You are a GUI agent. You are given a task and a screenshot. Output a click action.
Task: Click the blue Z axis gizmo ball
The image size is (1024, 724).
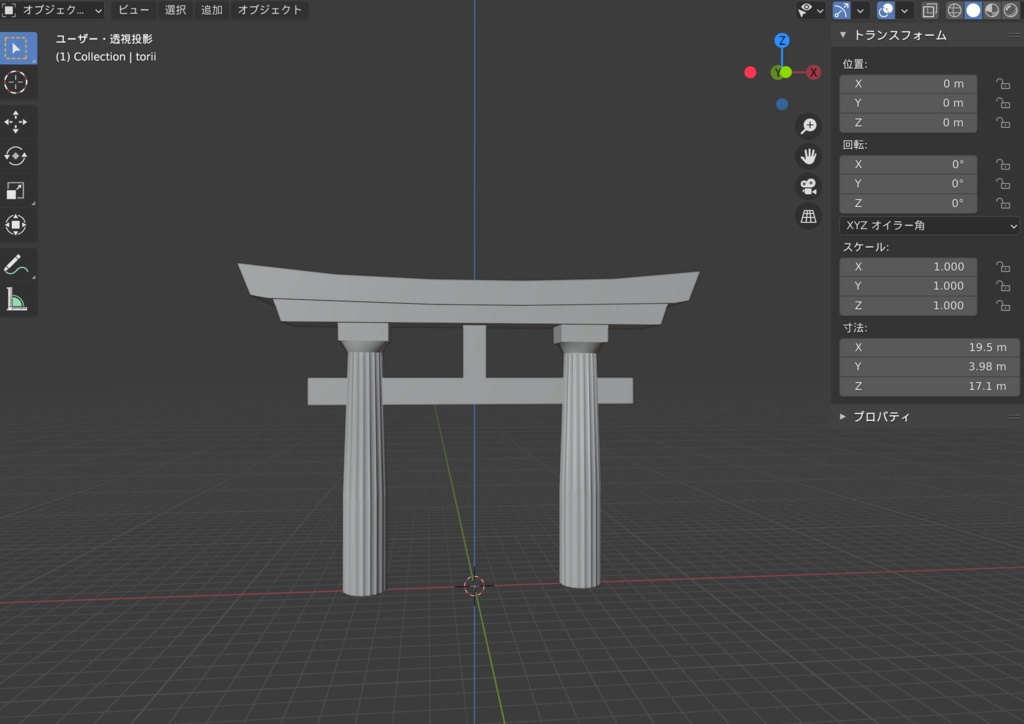[x=782, y=40]
